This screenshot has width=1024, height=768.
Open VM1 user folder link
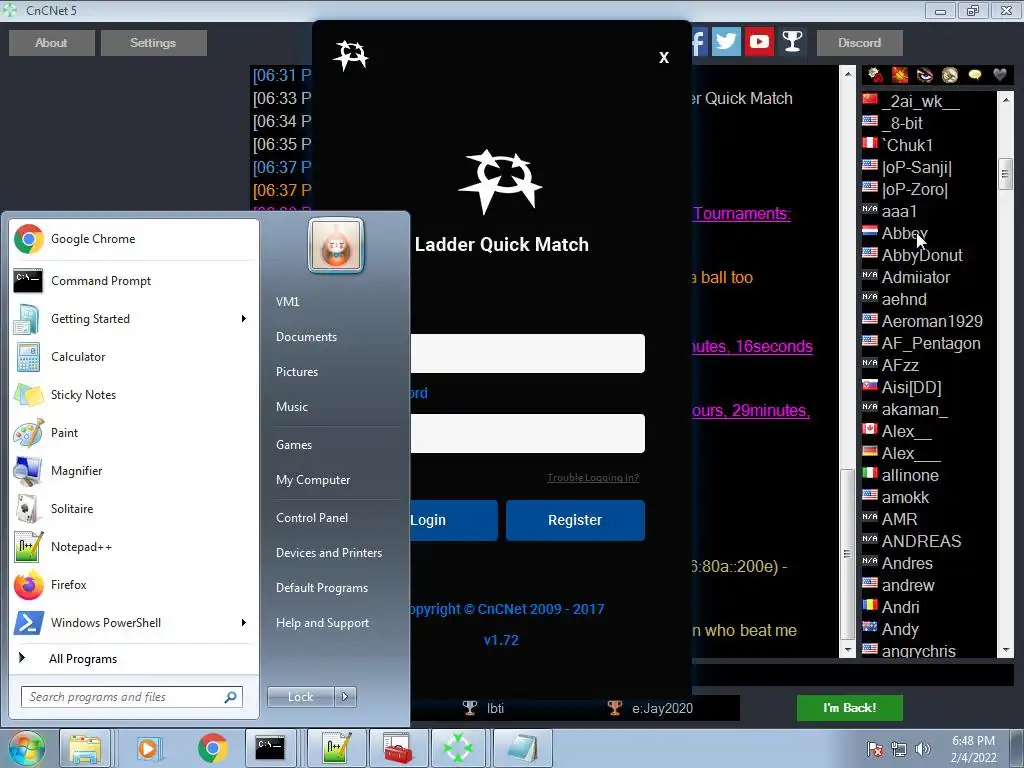click(287, 302)
